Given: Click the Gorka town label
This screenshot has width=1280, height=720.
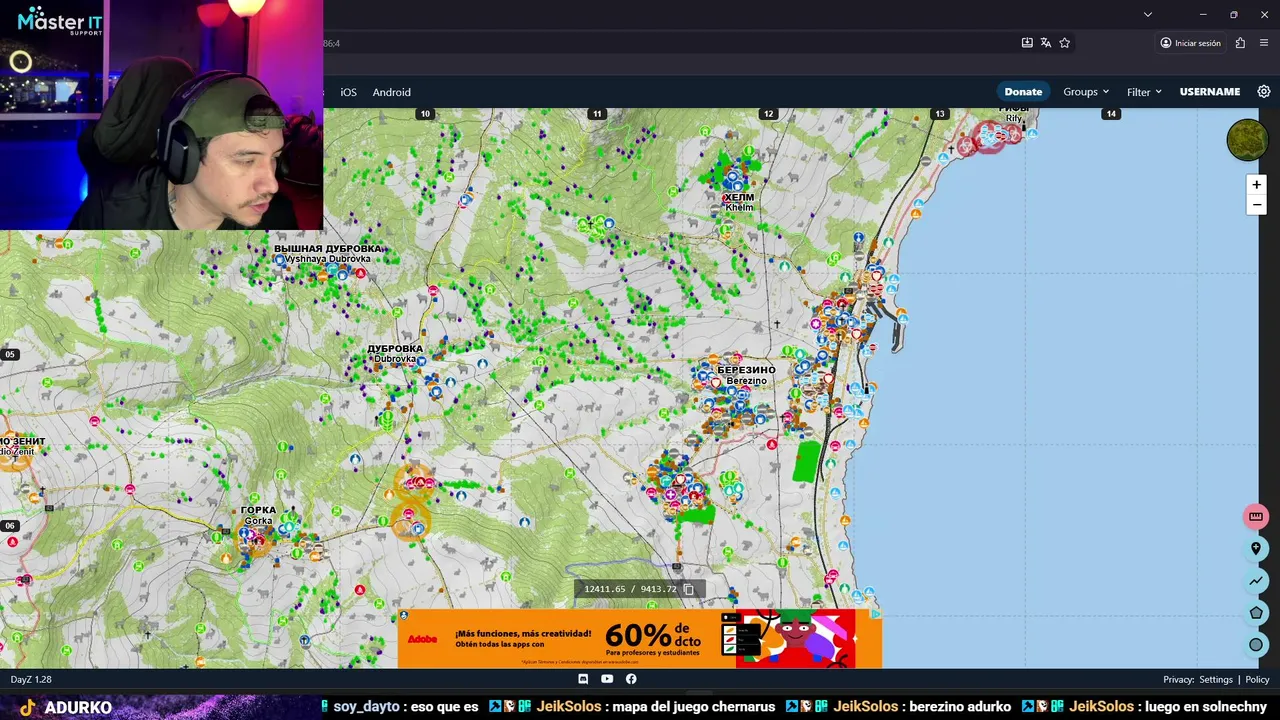Looking at the screenshot, I should (x=258, y=515).
